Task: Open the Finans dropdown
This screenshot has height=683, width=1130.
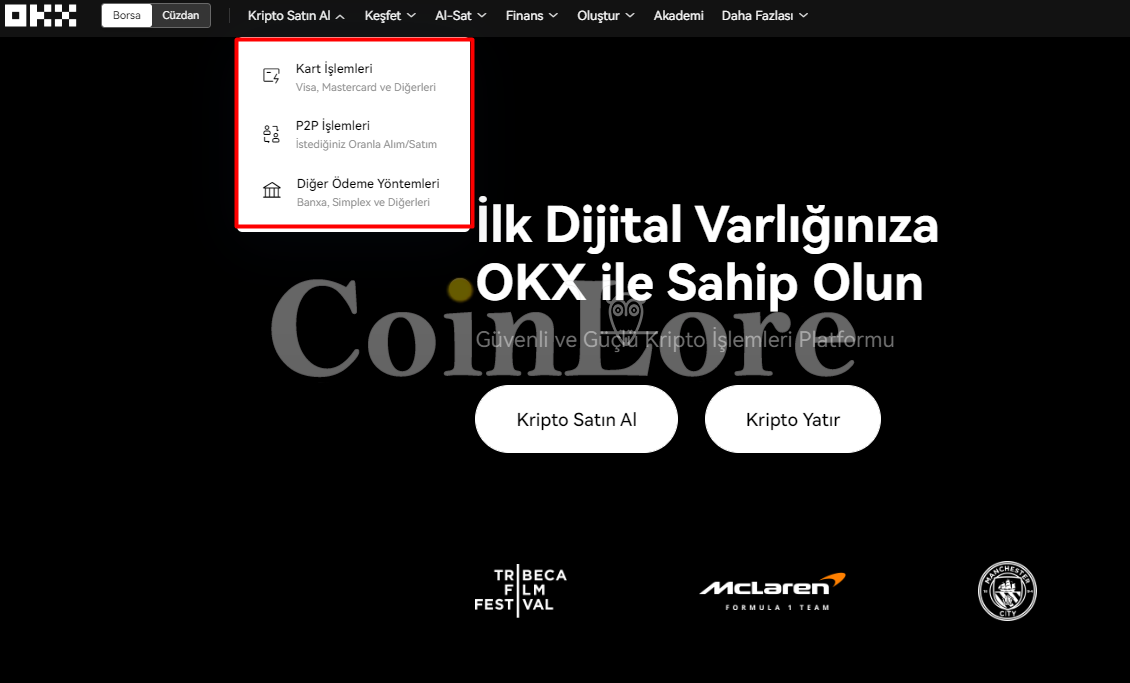Action: (532, 15)
